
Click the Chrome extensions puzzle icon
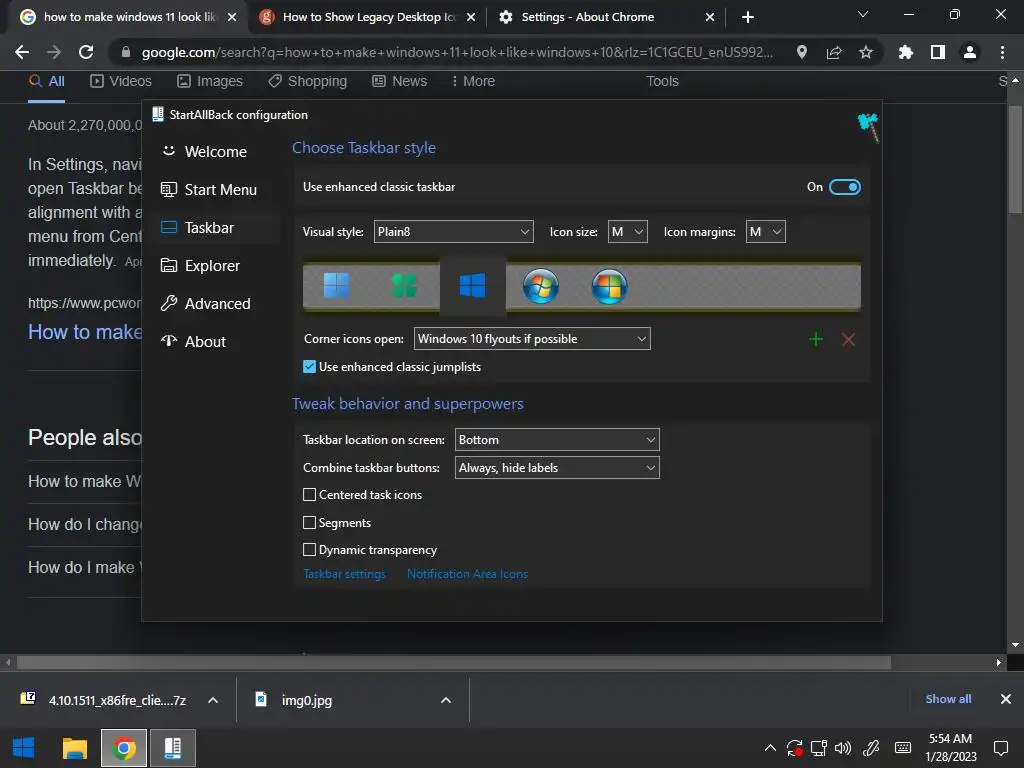click(x=905, y=52)
